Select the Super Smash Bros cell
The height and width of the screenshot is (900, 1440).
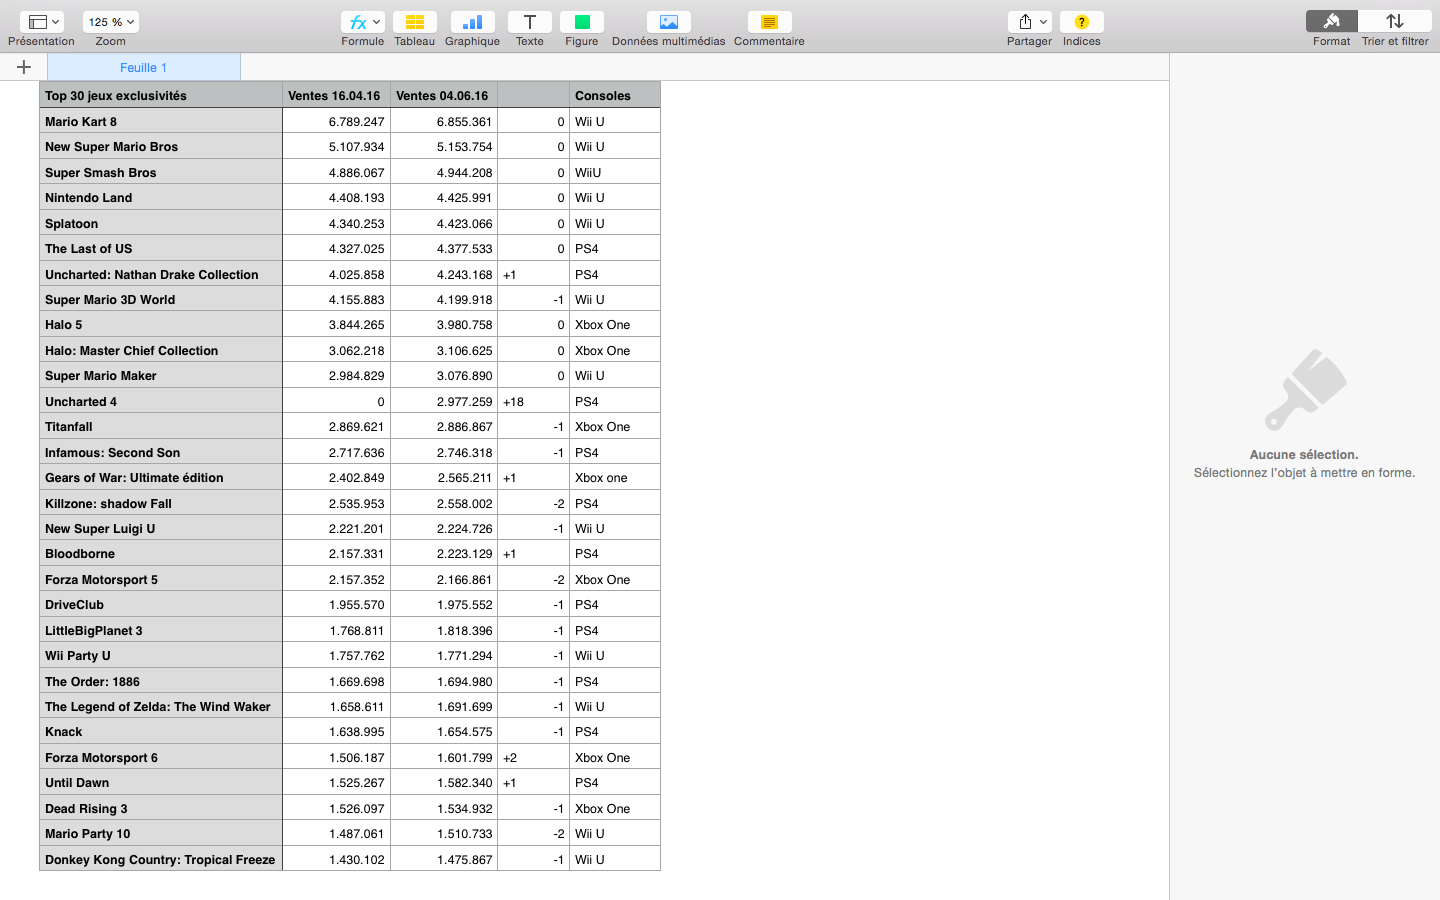[x=161, y=172]
